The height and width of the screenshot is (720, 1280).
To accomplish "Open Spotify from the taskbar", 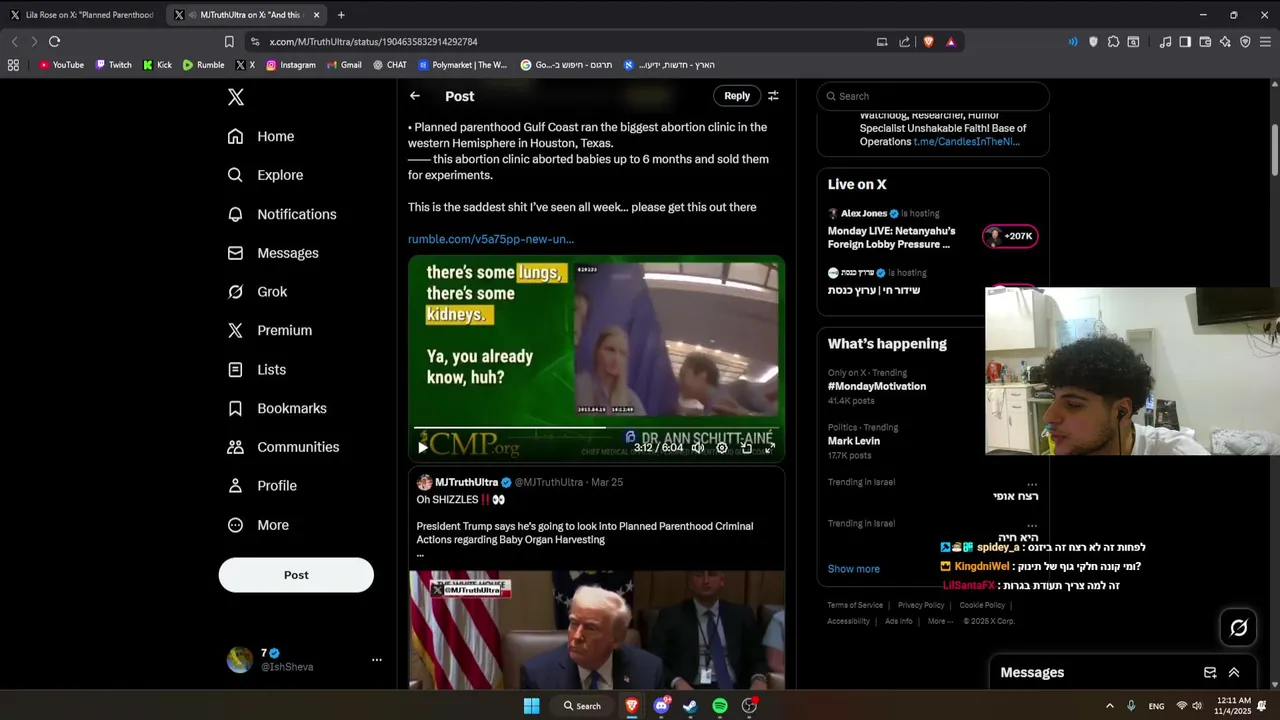I will (720, 706).
